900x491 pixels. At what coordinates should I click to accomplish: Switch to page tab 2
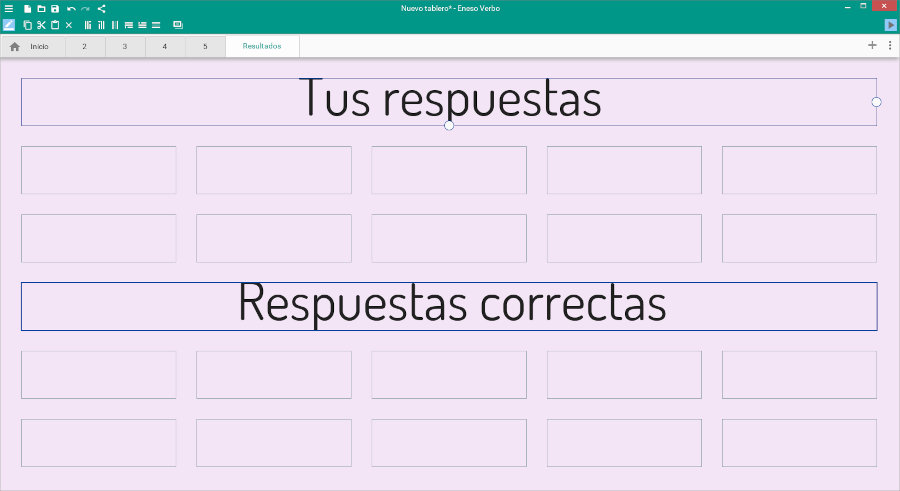point(85,47)
